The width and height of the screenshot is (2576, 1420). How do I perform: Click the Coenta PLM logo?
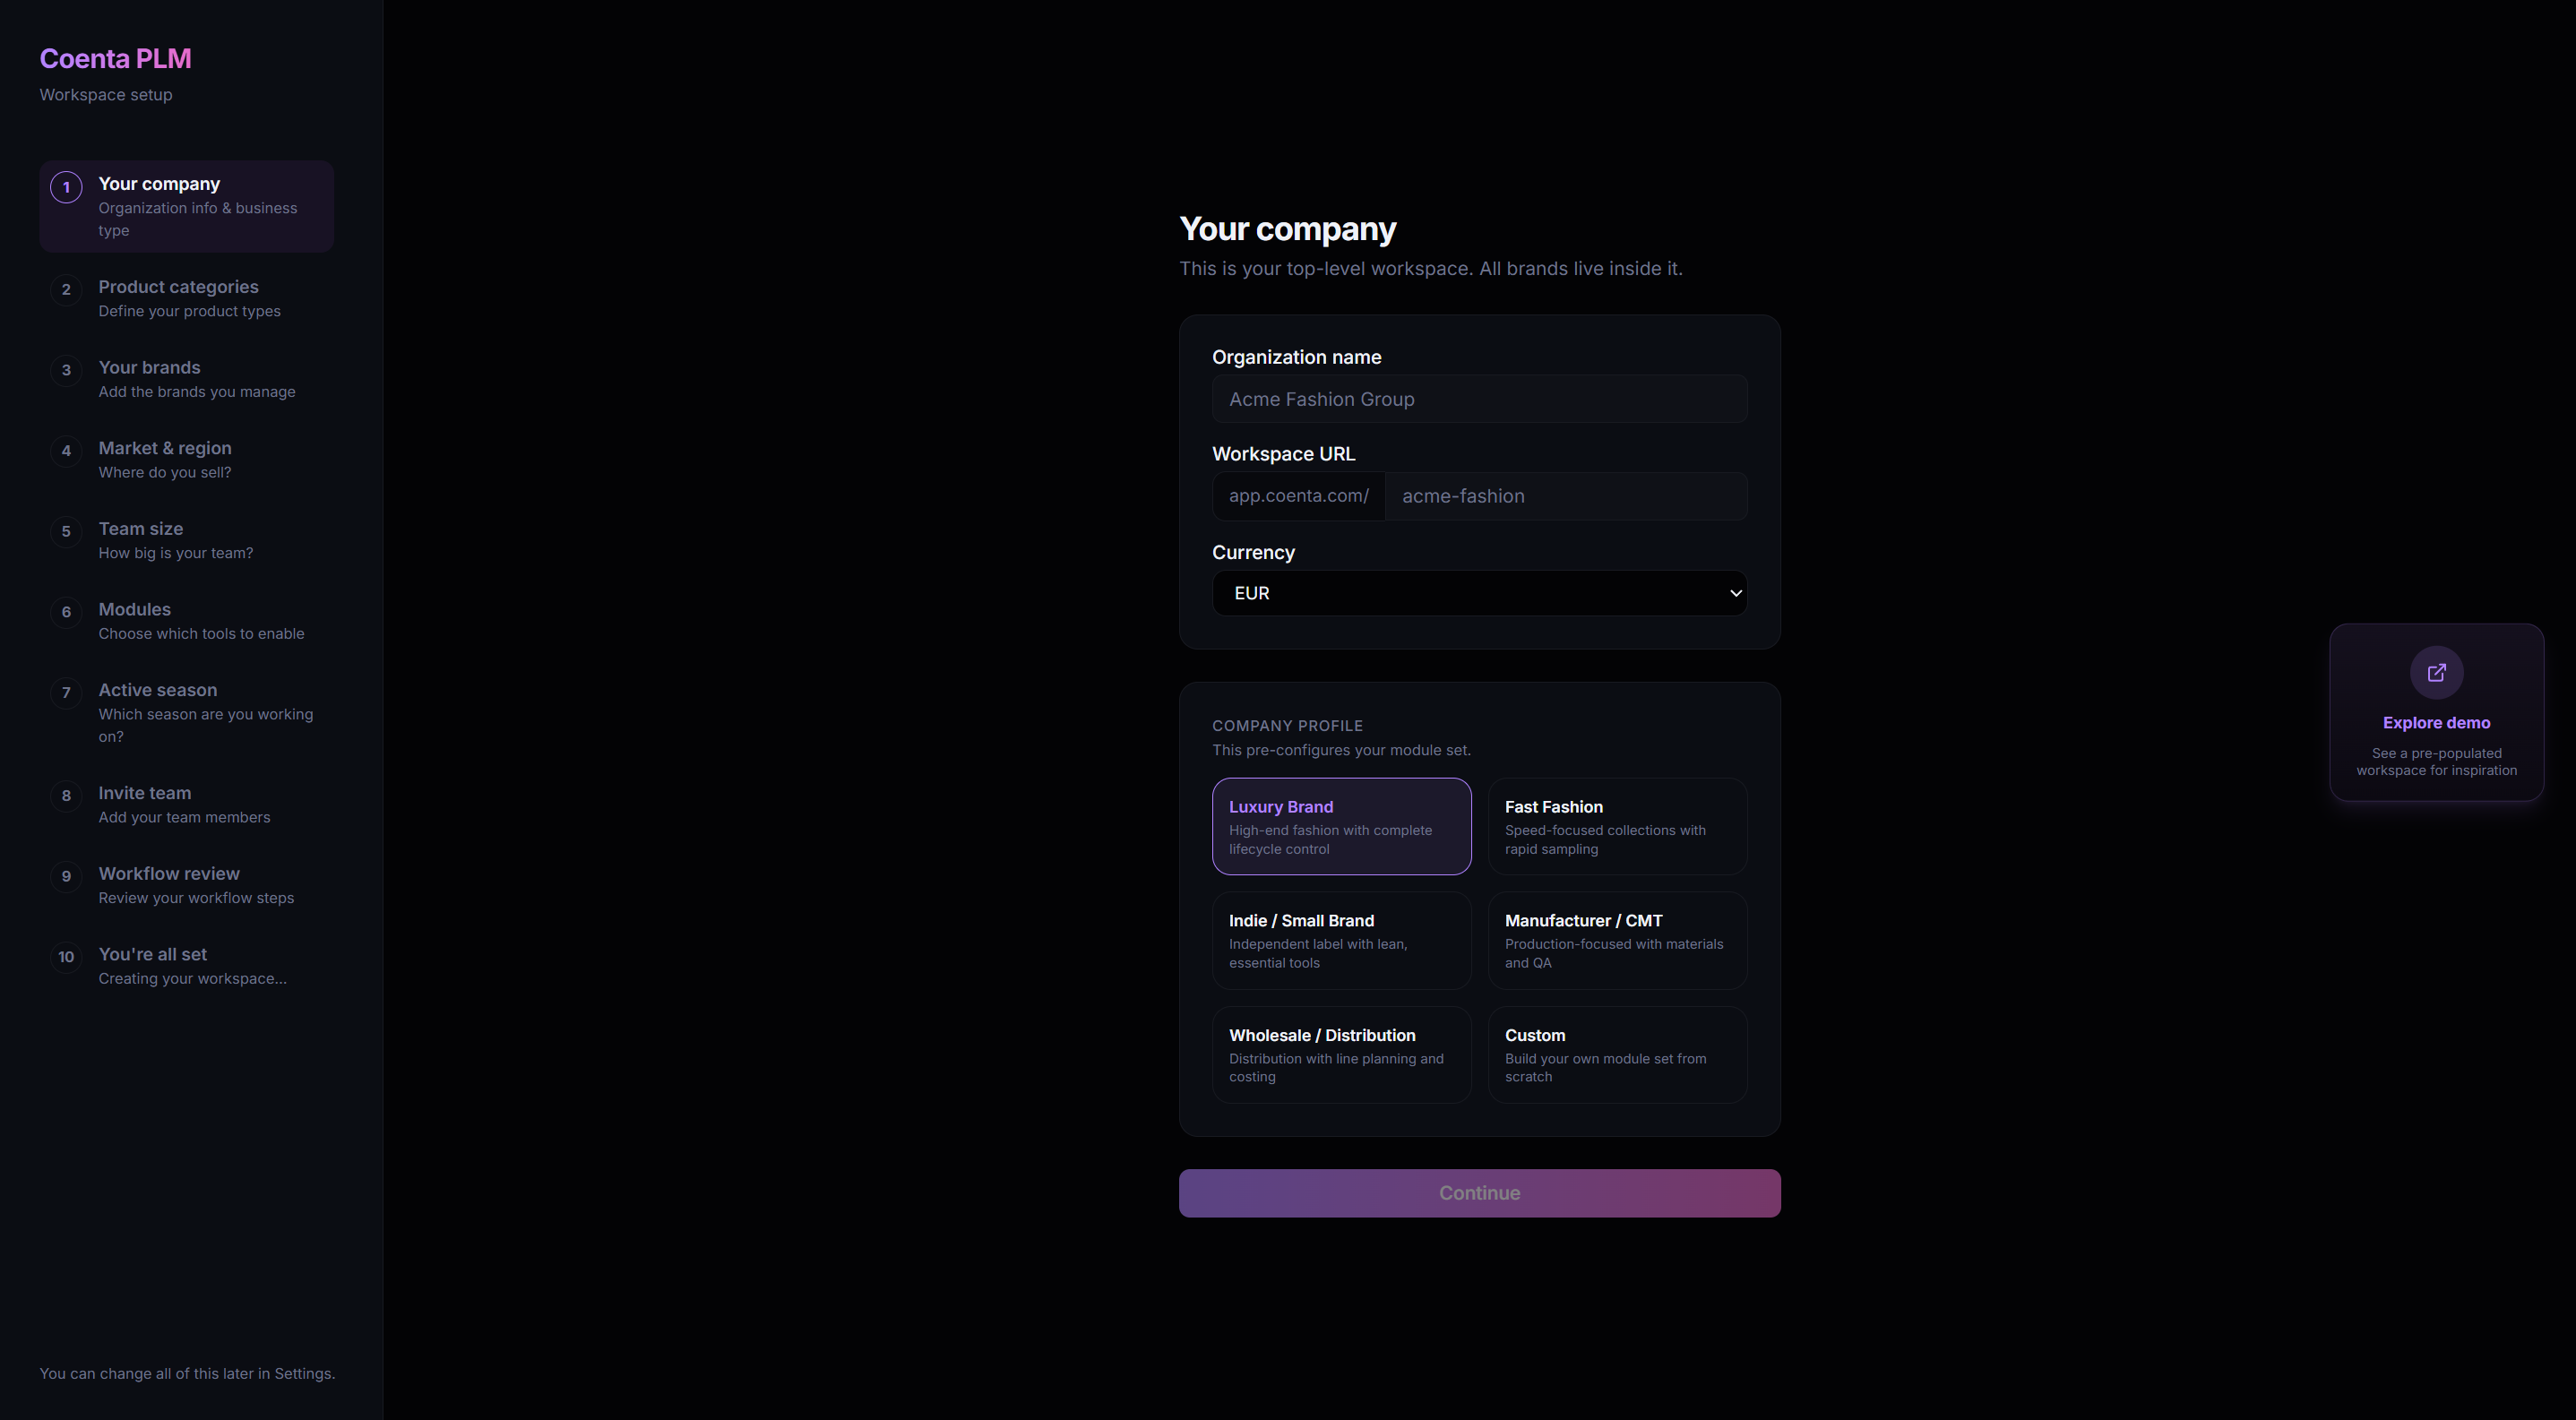coord(115,59)
